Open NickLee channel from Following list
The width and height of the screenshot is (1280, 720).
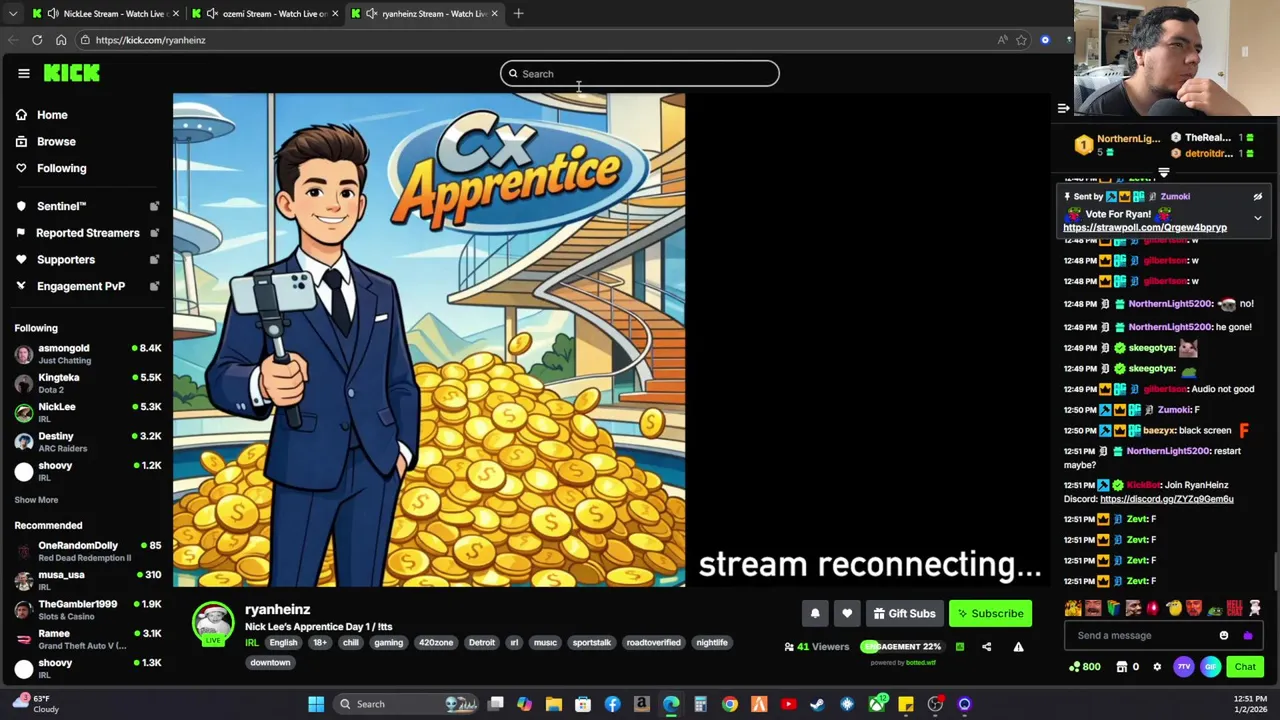tap(87, 412)
